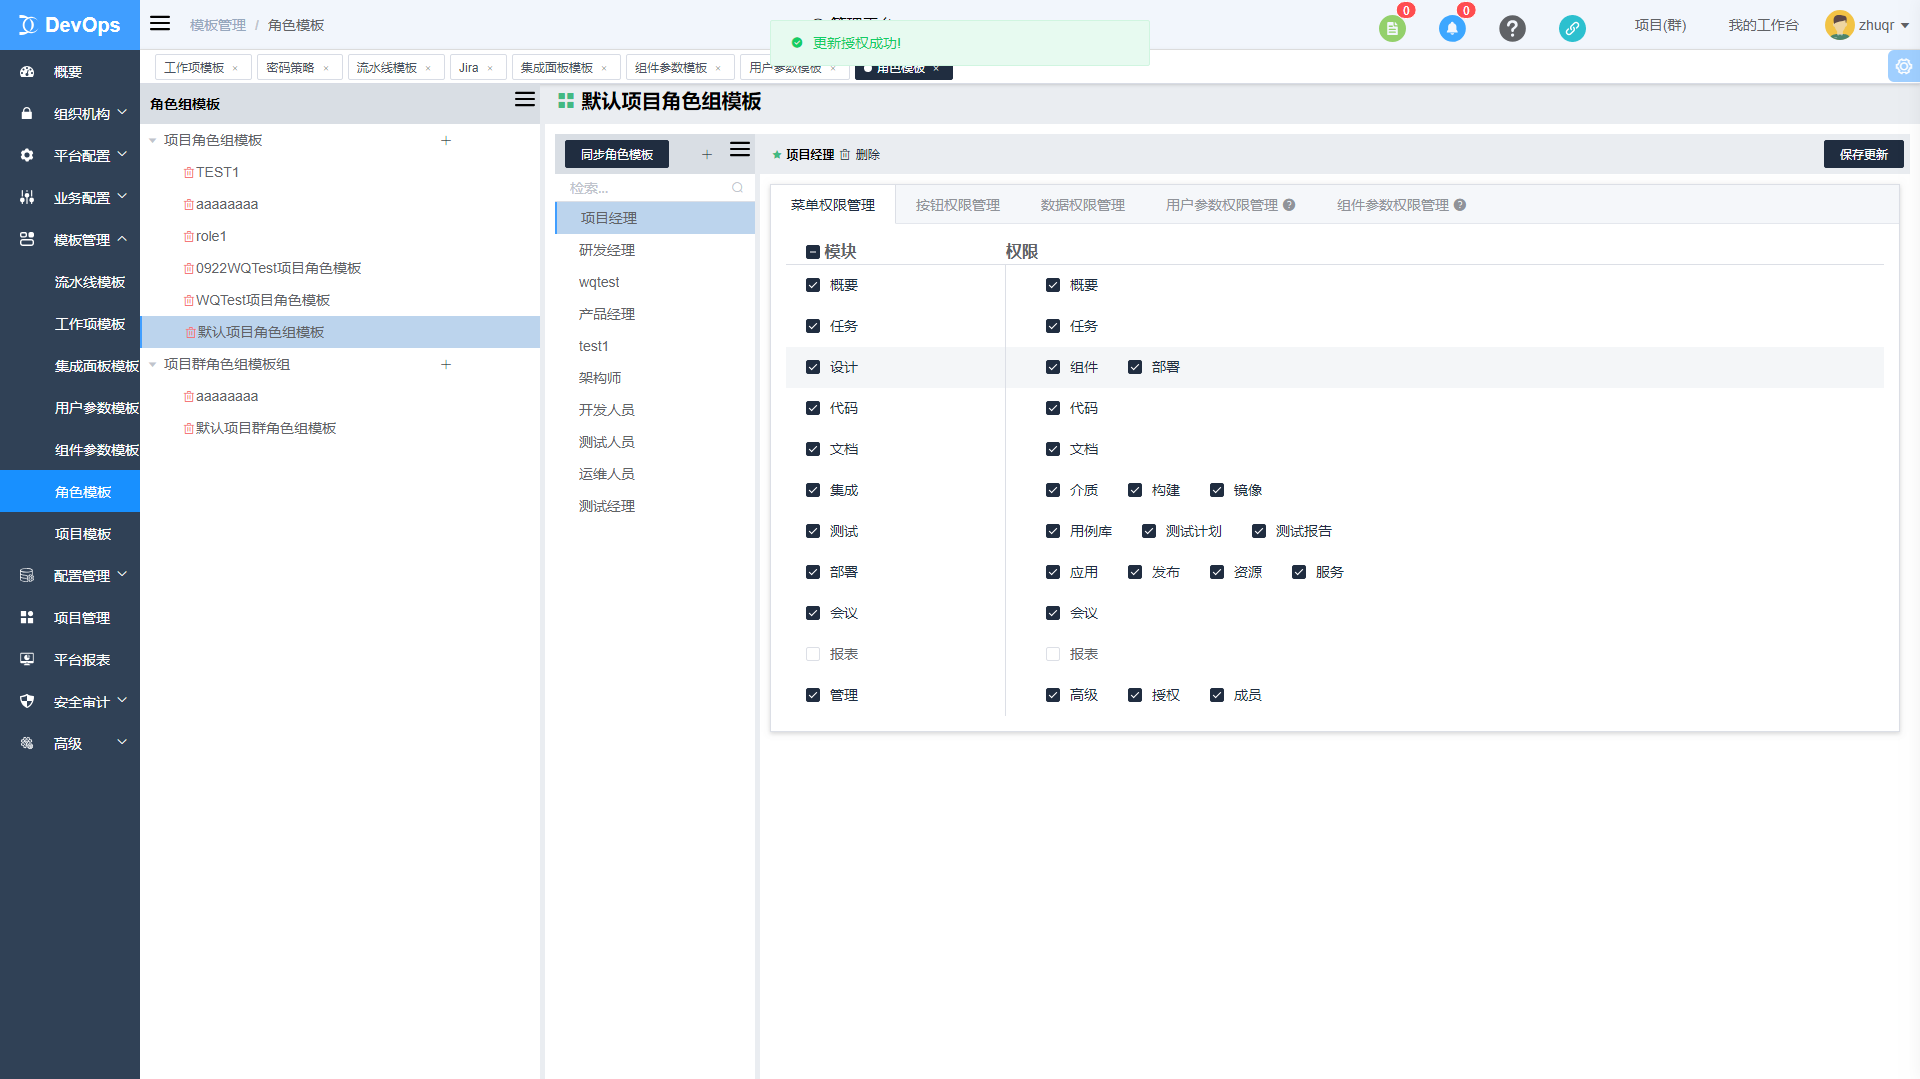Image resolution: width=1920 pixels, height=1079 pixels.
Task: Click the 保存更新 button
Action: [x=1863, y=154]
